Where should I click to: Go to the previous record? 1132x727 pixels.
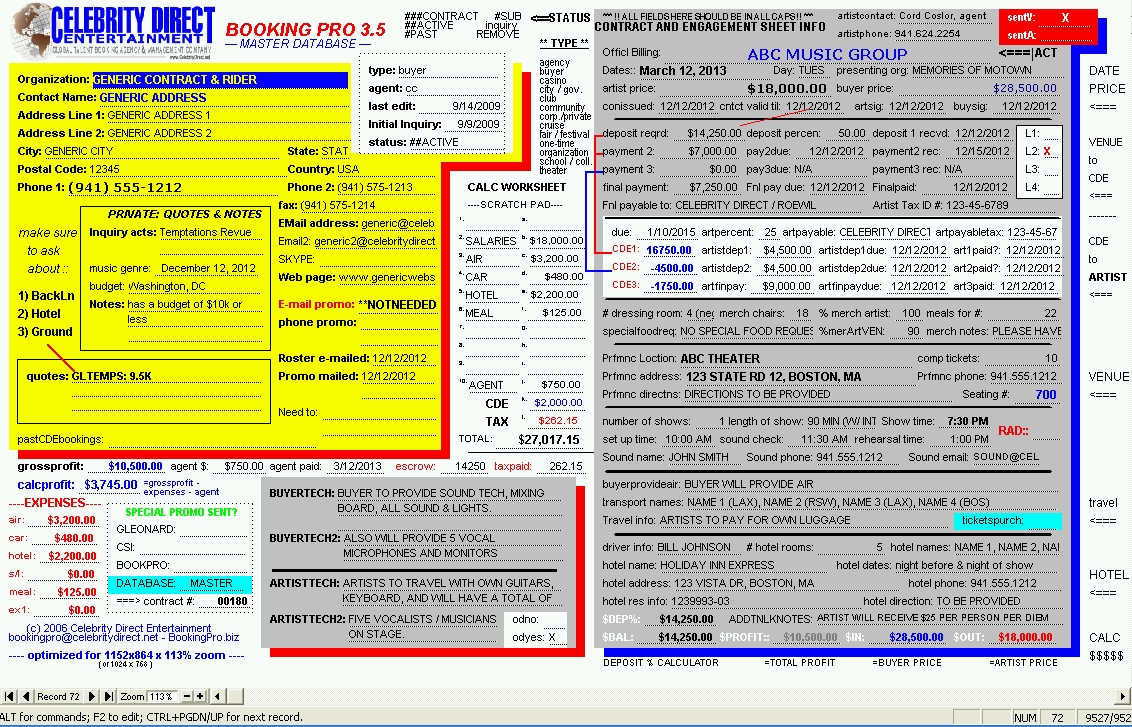click(26, 697)
